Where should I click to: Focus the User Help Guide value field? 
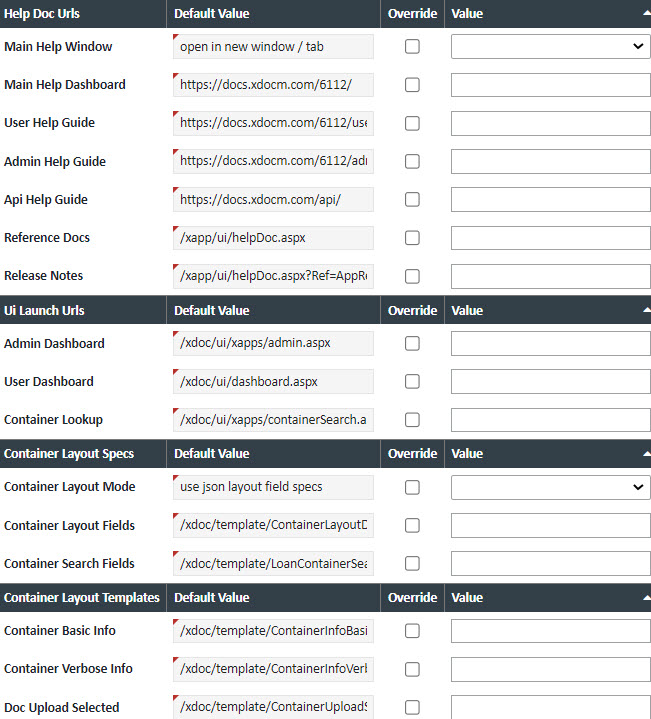click(x=550, y=123)
